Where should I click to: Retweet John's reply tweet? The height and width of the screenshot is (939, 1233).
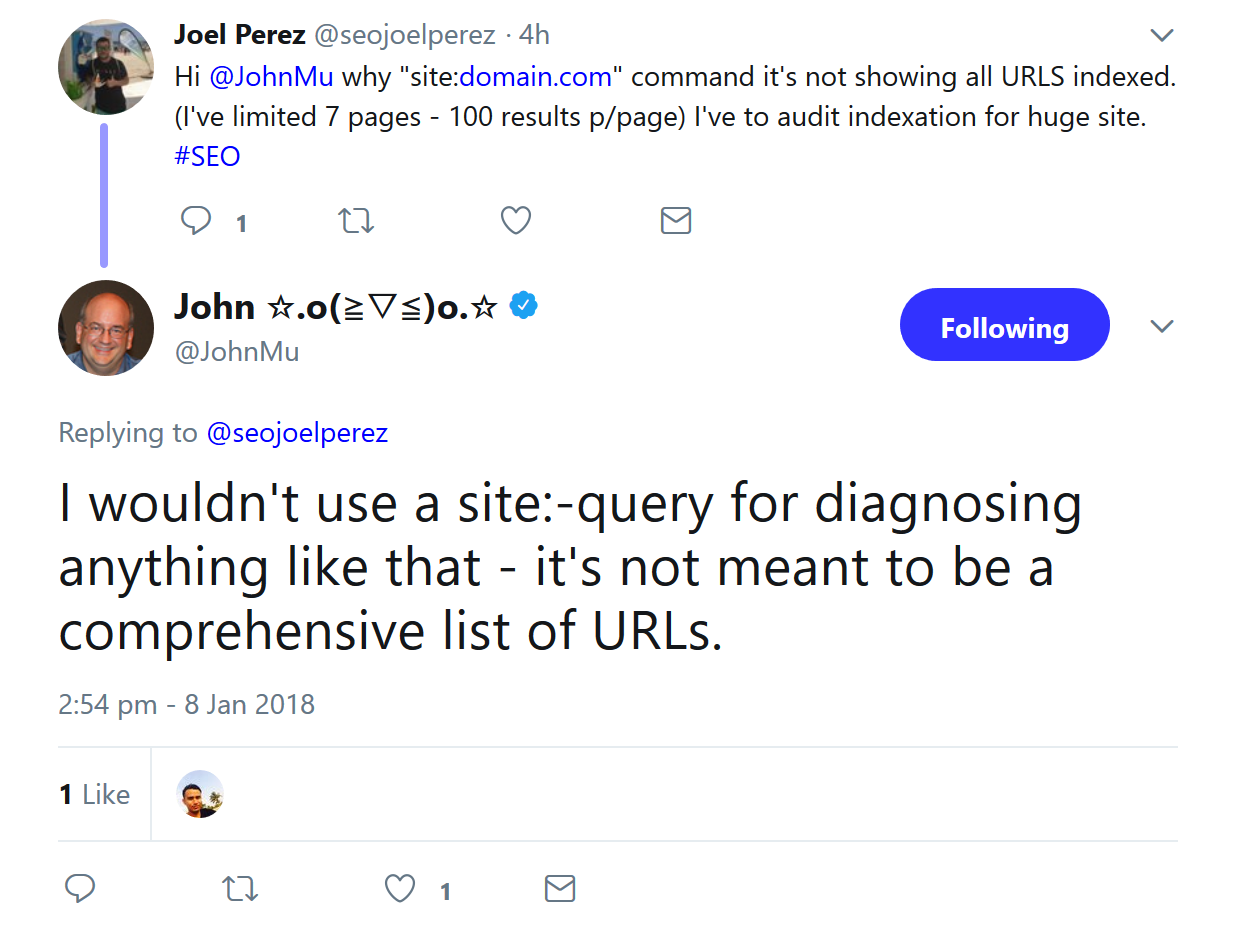tap(240, 888)
